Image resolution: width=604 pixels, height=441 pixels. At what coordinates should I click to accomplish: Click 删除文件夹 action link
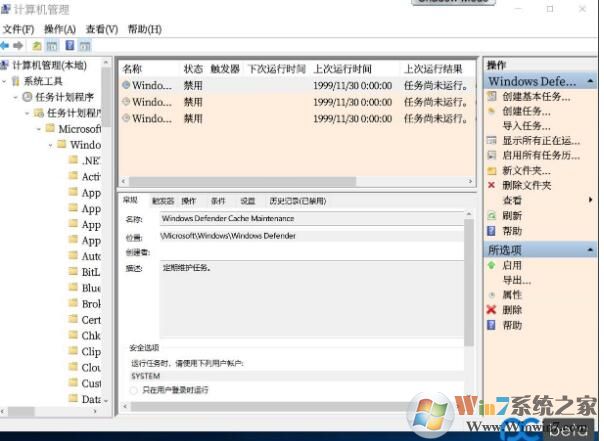[527, 185]
